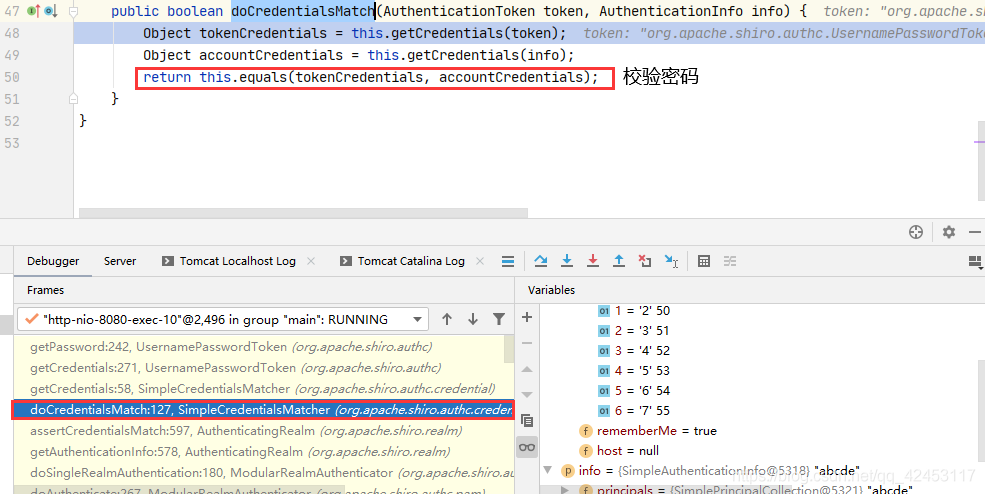Toggle the frames filter funnel icon

[x=499, y=319]
